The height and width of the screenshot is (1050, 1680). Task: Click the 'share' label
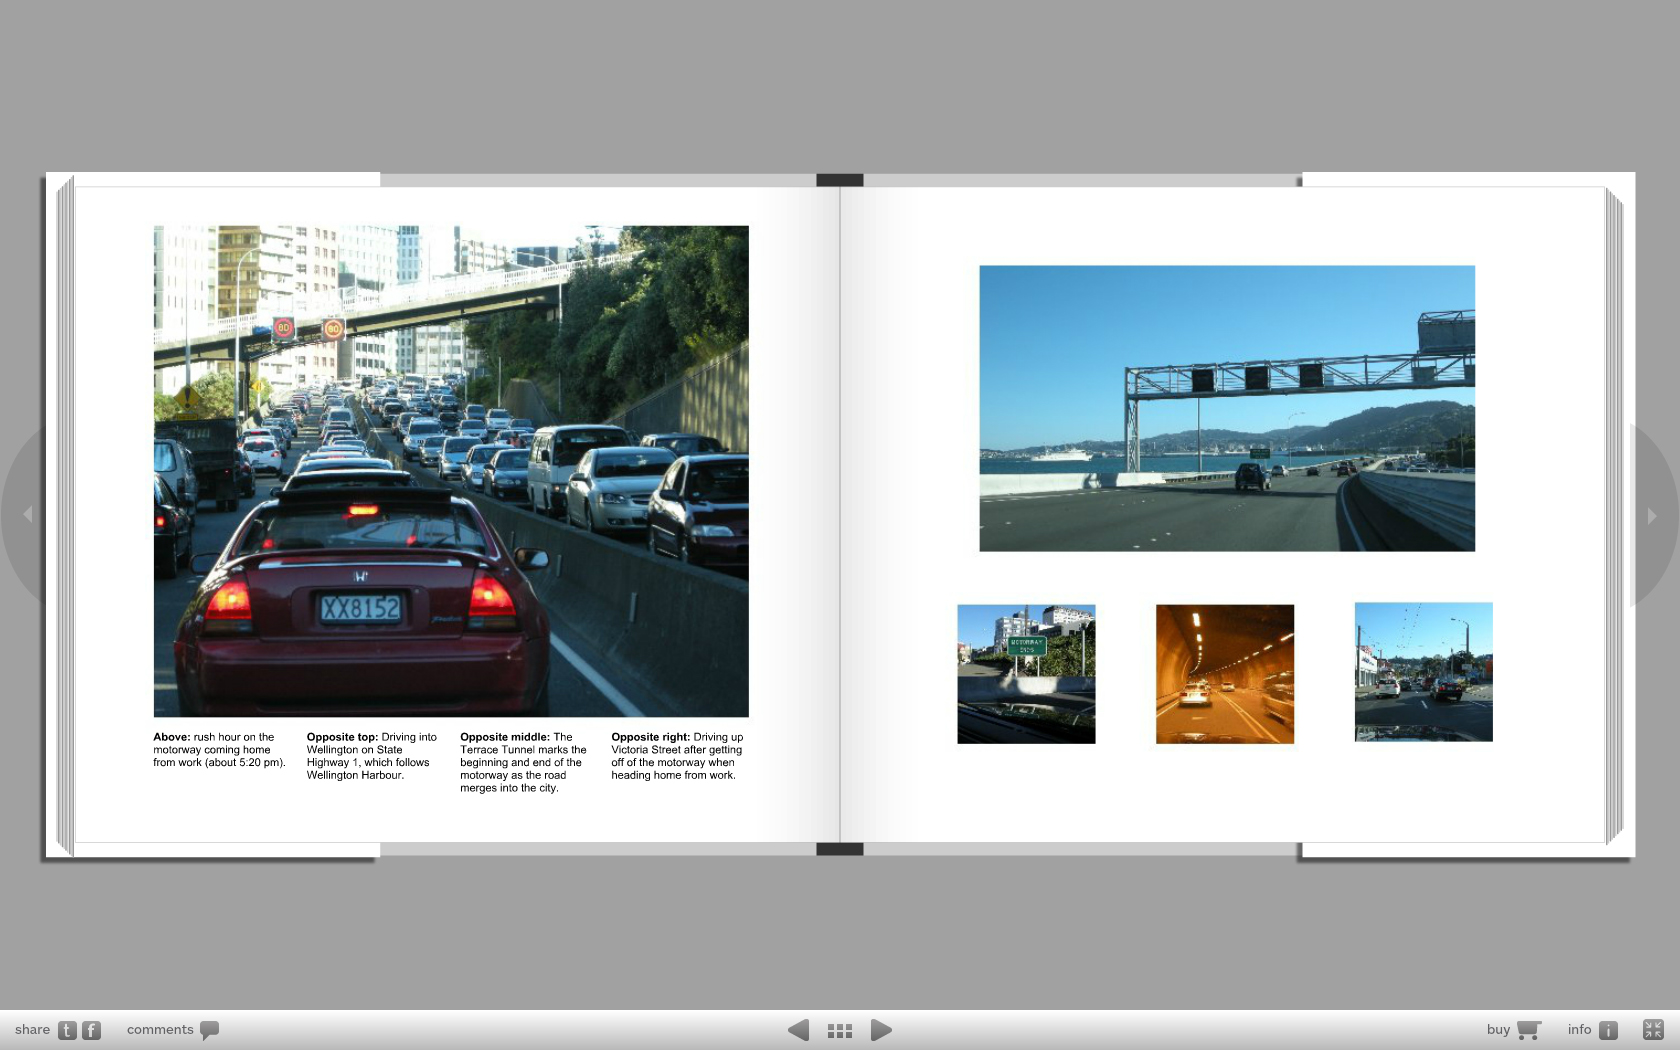pyautogui.click(x=32, y=1030)
